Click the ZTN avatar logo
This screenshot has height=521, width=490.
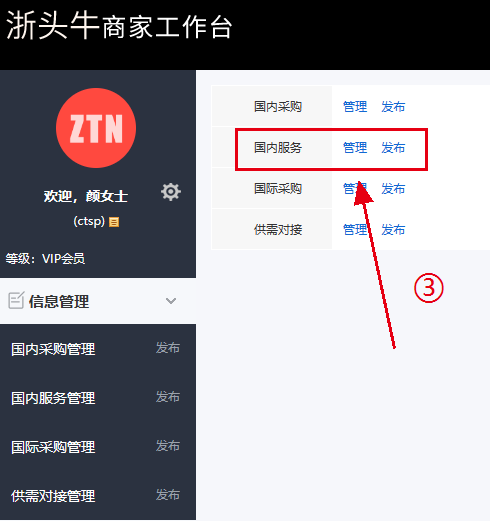tap(96, 128)
